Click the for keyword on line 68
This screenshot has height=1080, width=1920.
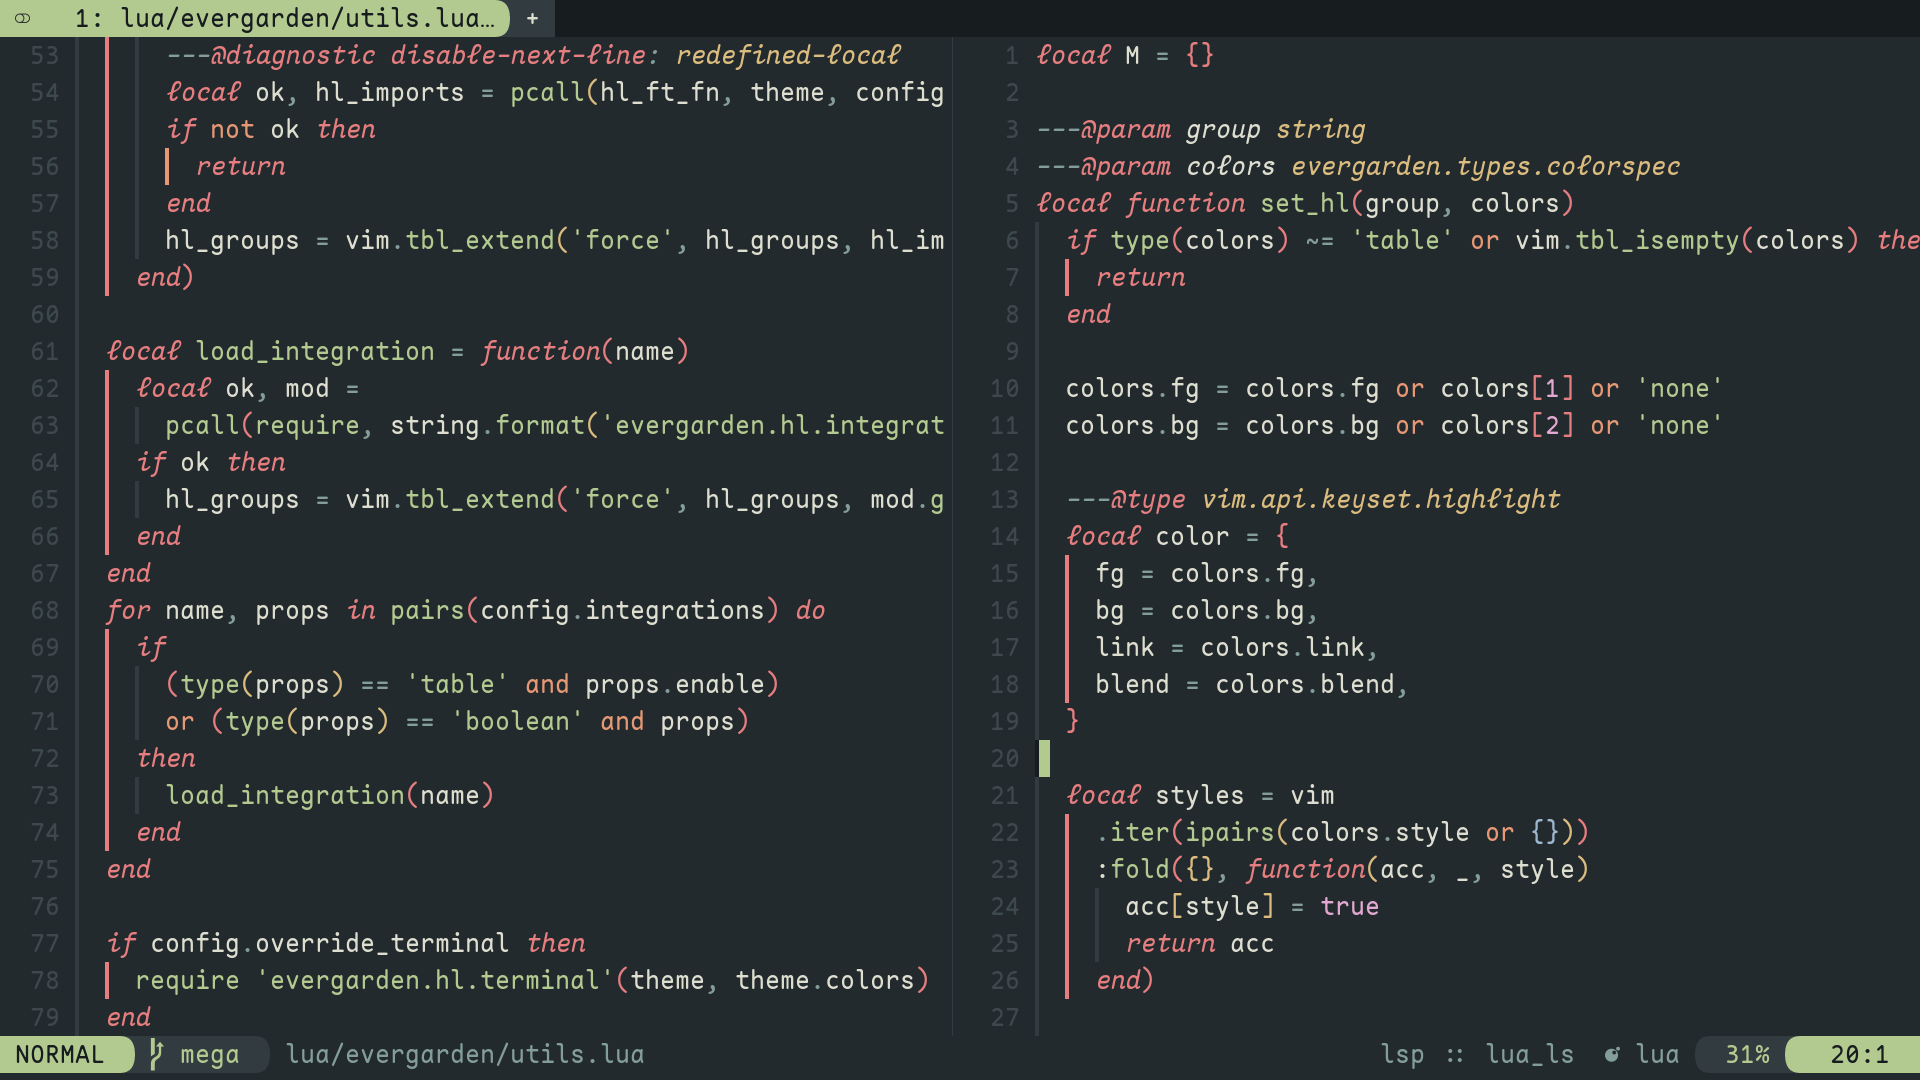coord(129,611)
